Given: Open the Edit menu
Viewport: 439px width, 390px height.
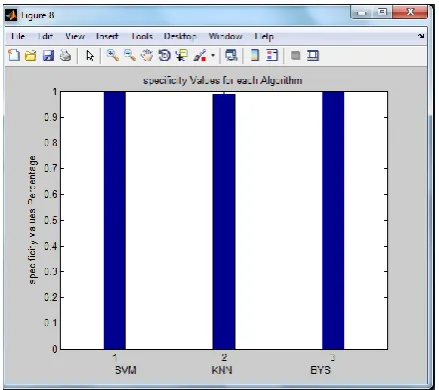Looking at the screenshot, I should [45, 36].
